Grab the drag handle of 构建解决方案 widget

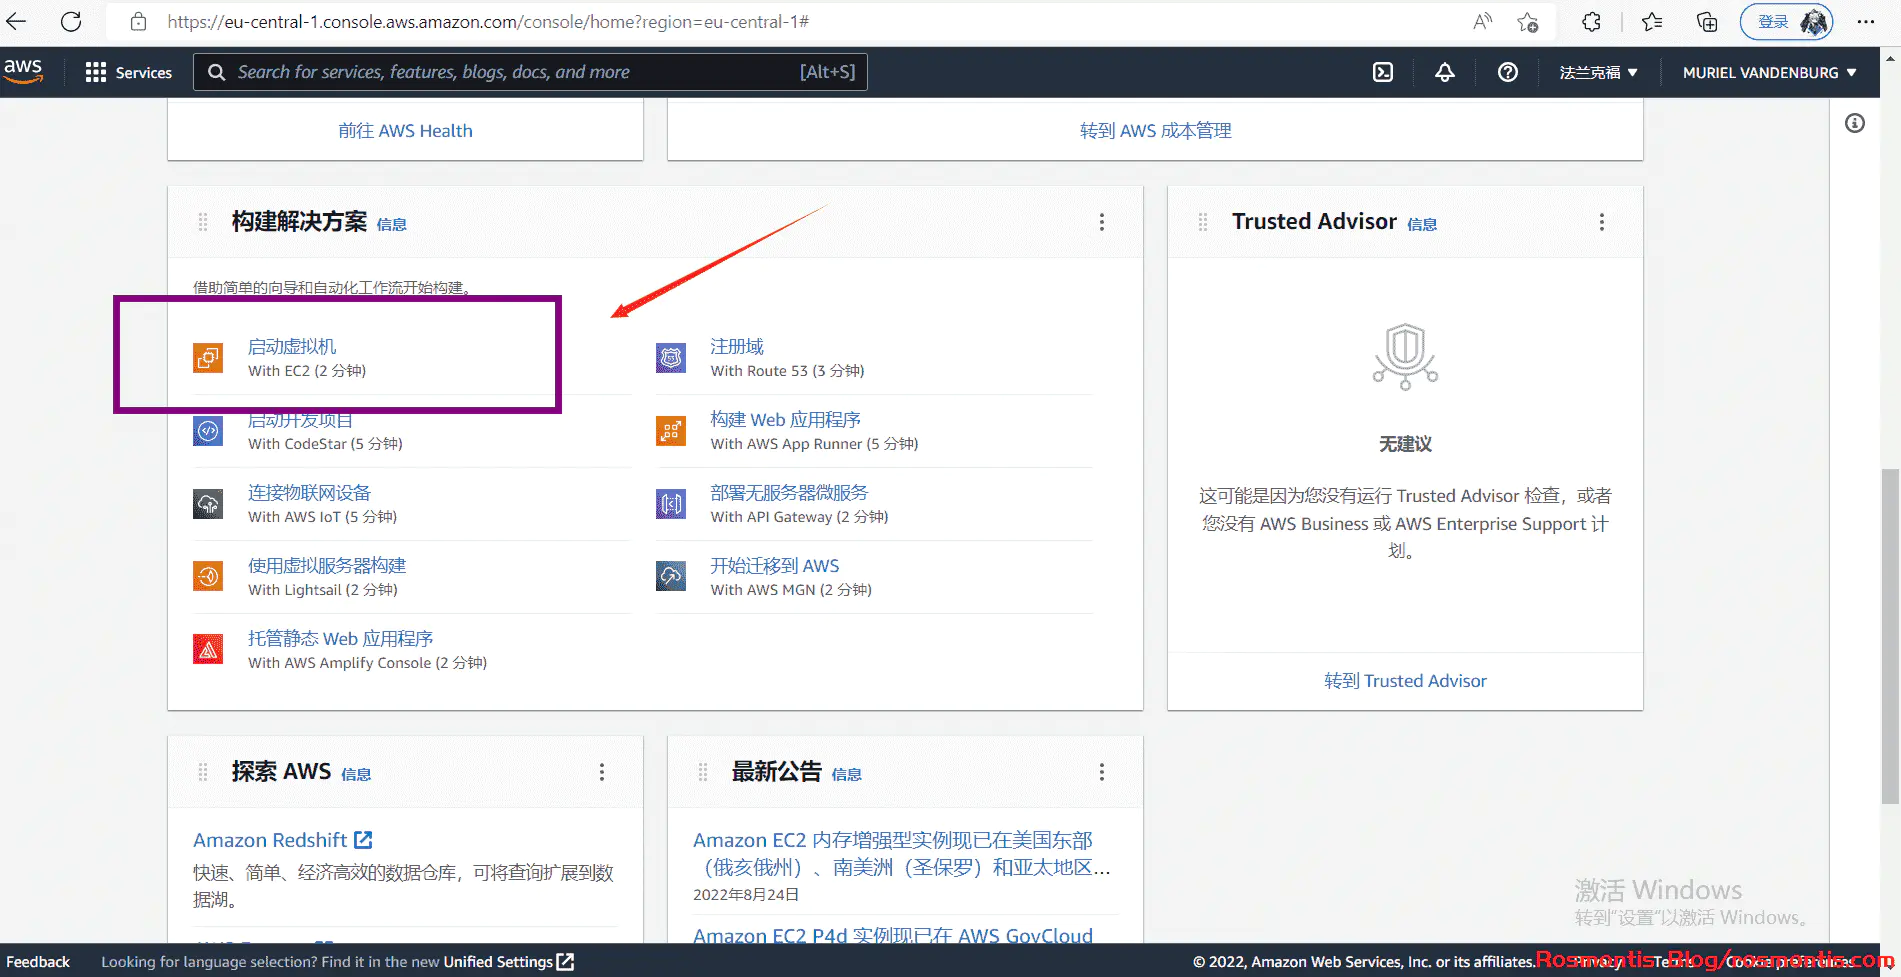pyautogui.click(x=203, y=222)
